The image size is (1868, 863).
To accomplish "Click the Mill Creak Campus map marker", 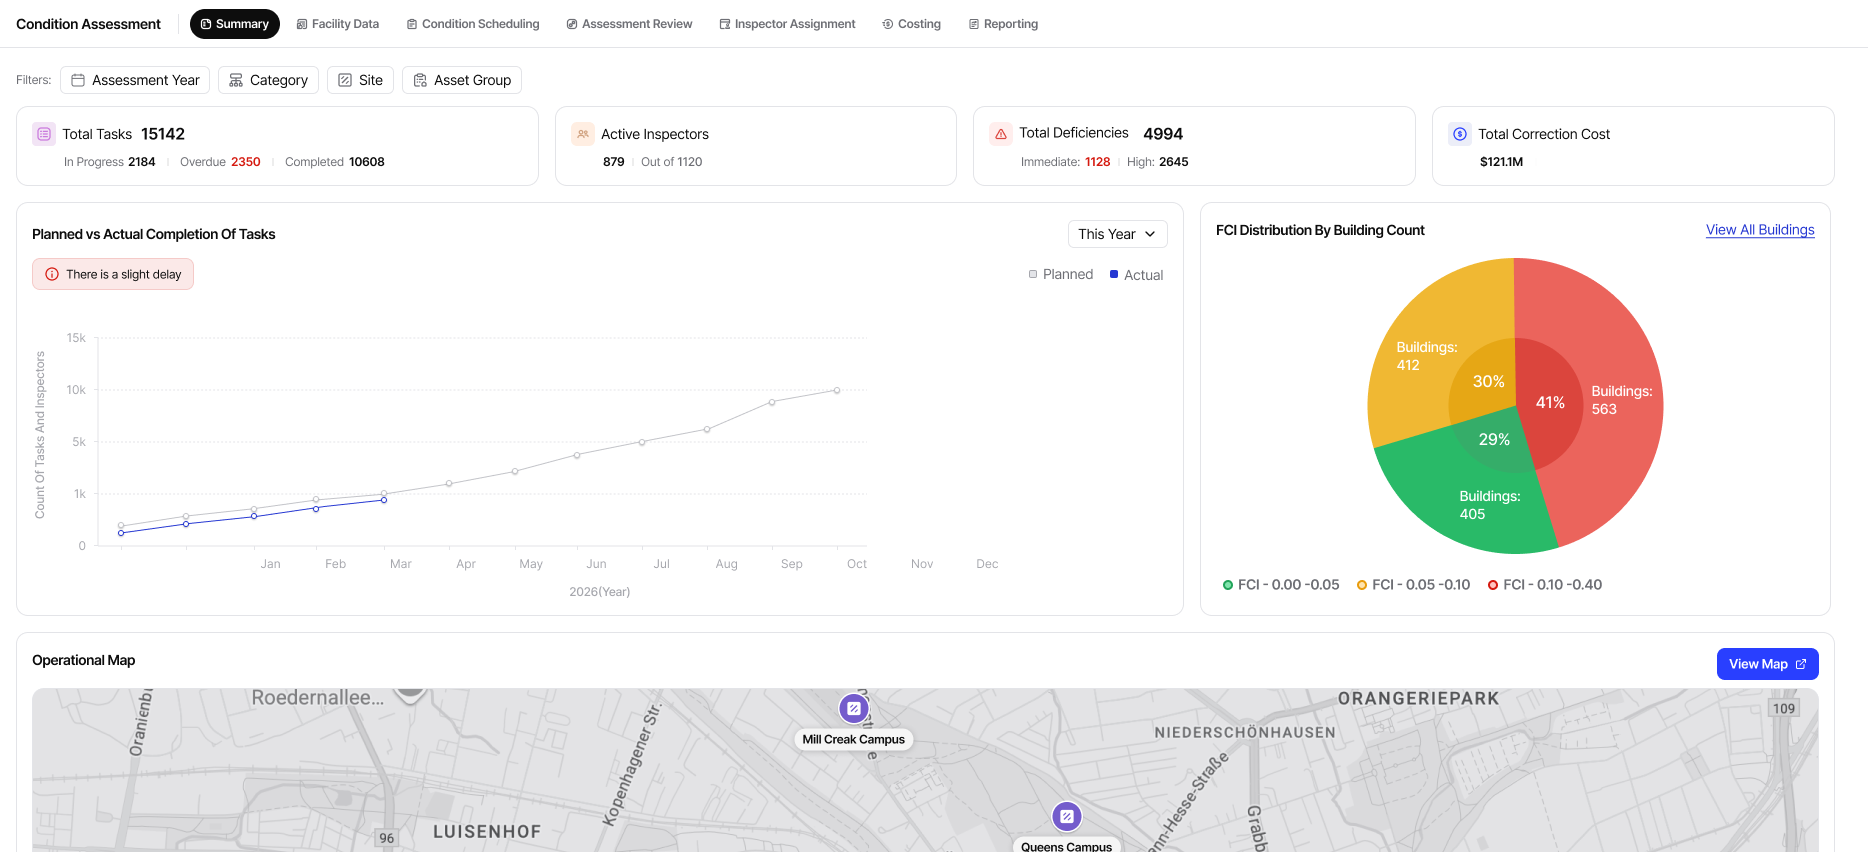I will [x=853, y=708].
